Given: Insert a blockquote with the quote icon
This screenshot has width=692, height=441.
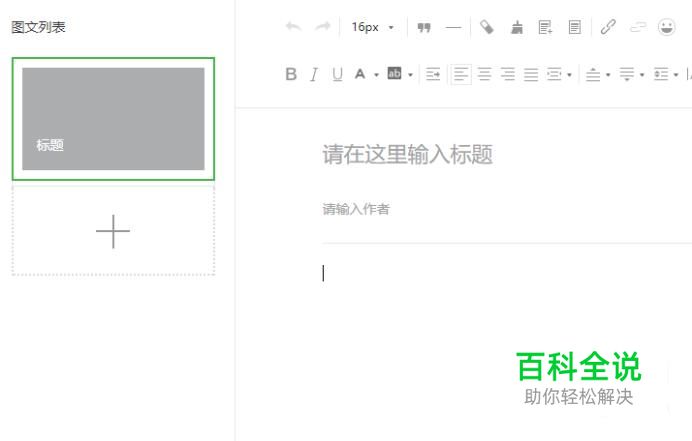Looking at the screenshot, I should (x=424, y=27).
